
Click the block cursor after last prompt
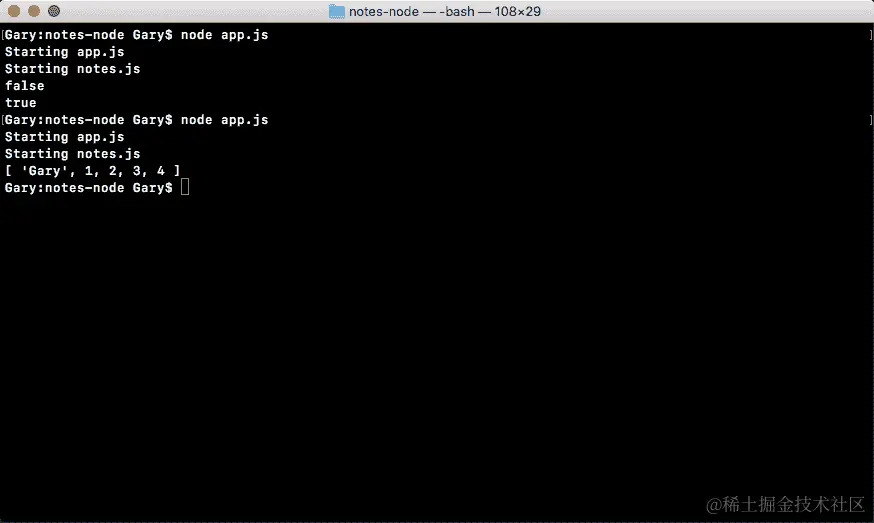(x=185, y=187)
